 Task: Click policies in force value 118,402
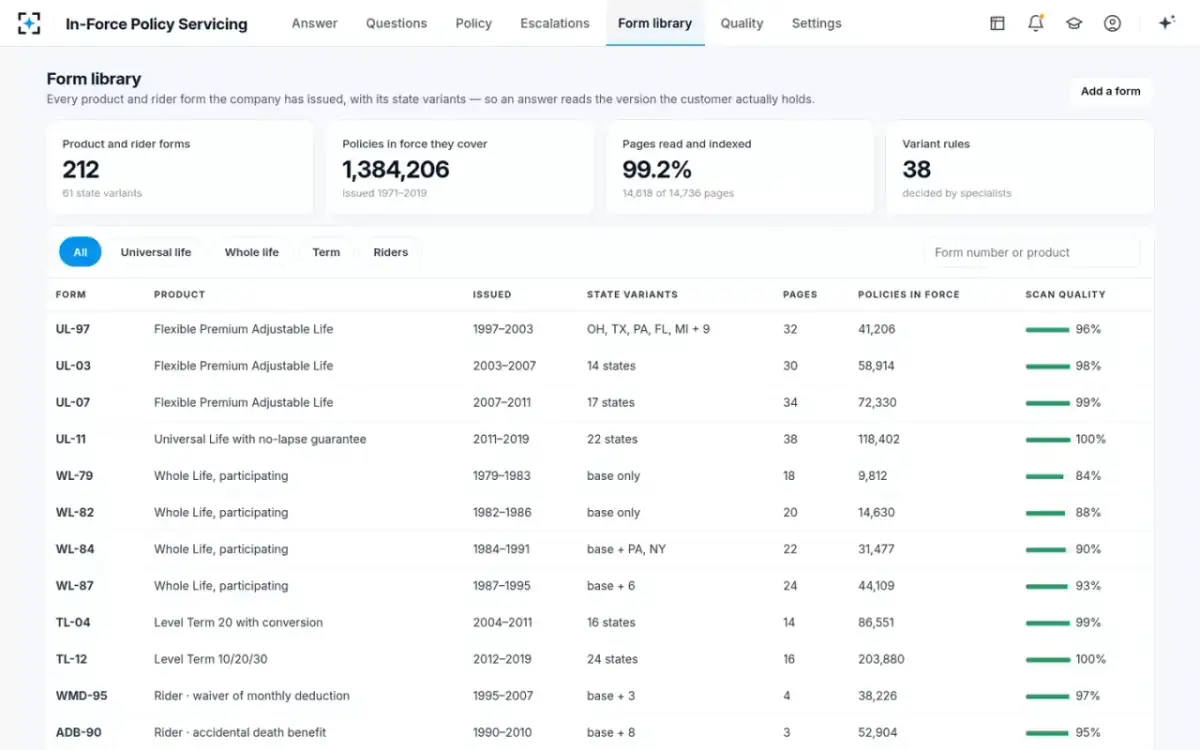point(879,439)
